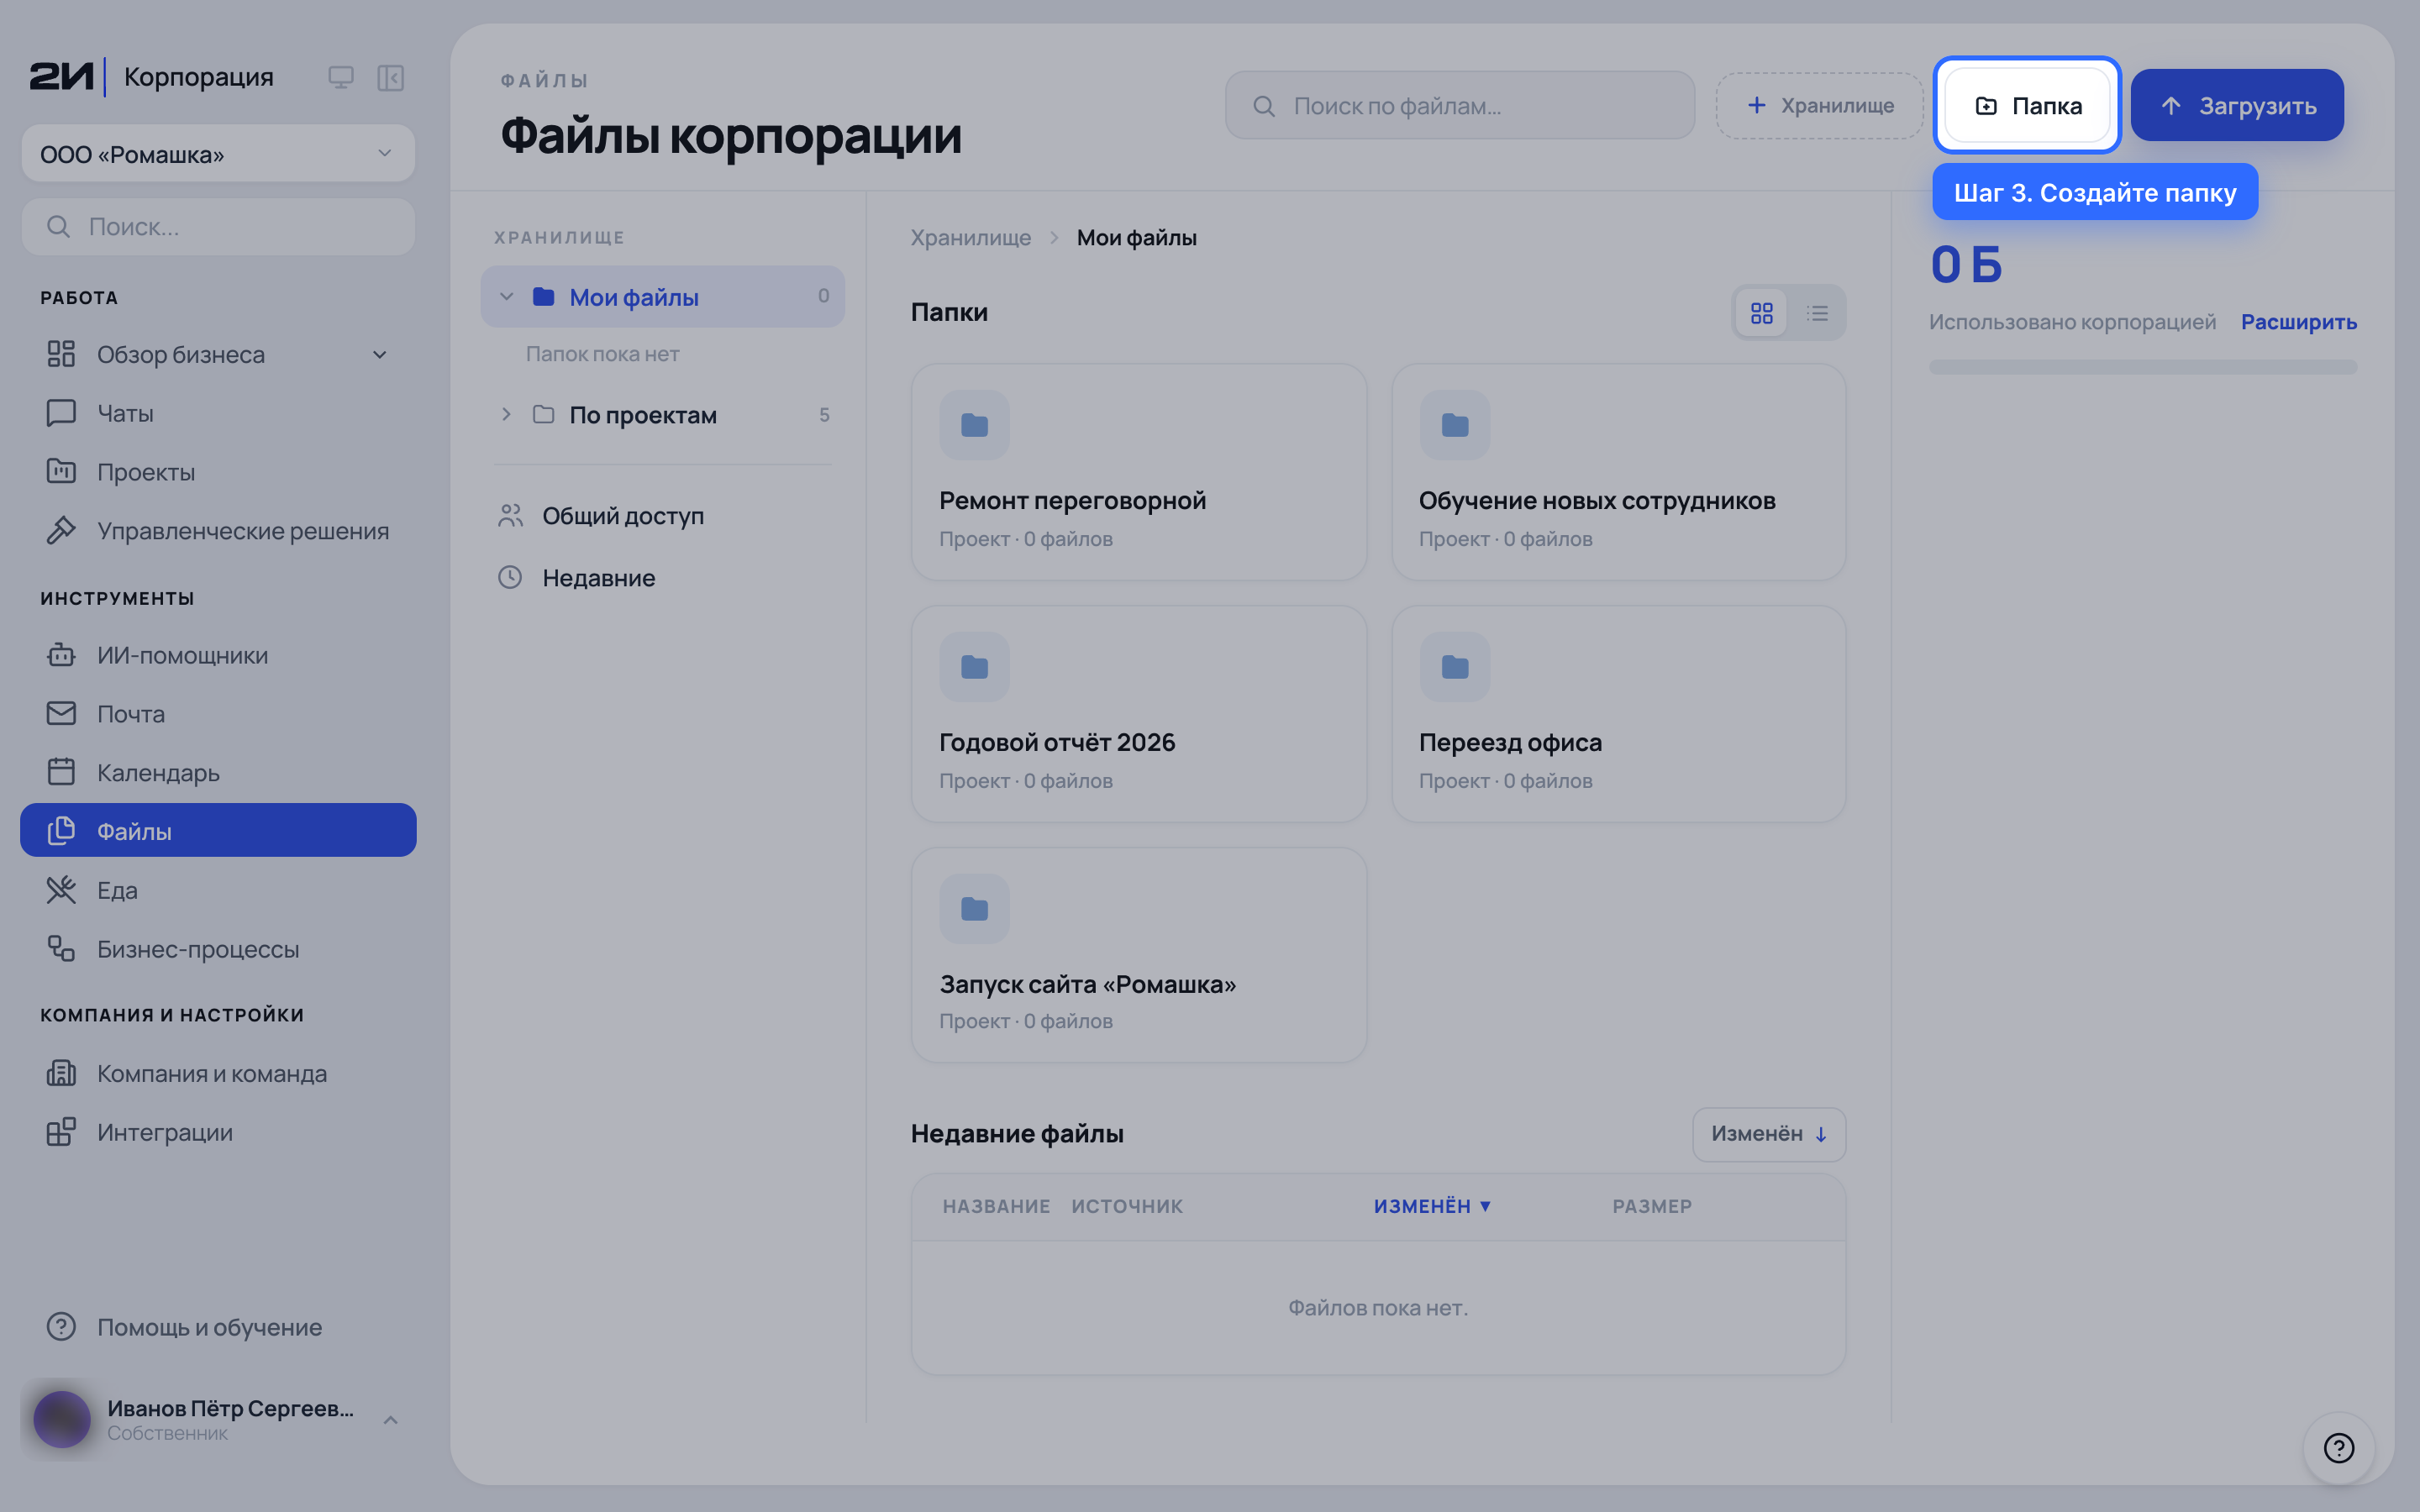Collapse sidebar using the panel icon
2420x1512 pixels.
pyautogui.click(x=390, y=77)
